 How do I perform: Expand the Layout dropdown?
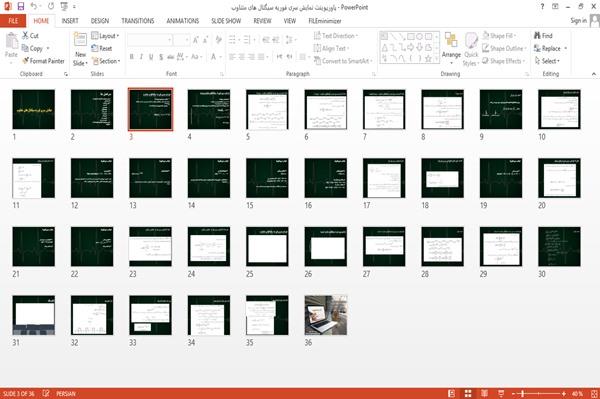tap(105, 36)
